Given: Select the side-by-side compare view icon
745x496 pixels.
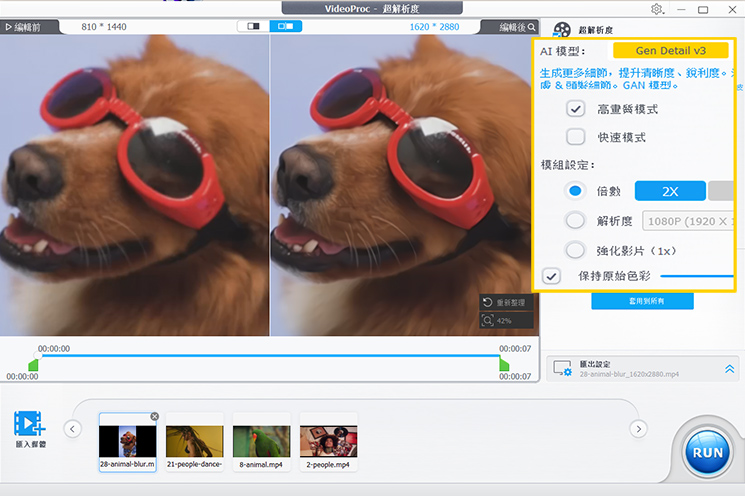Looking at the screenshot, I should (x=253, y=26).
